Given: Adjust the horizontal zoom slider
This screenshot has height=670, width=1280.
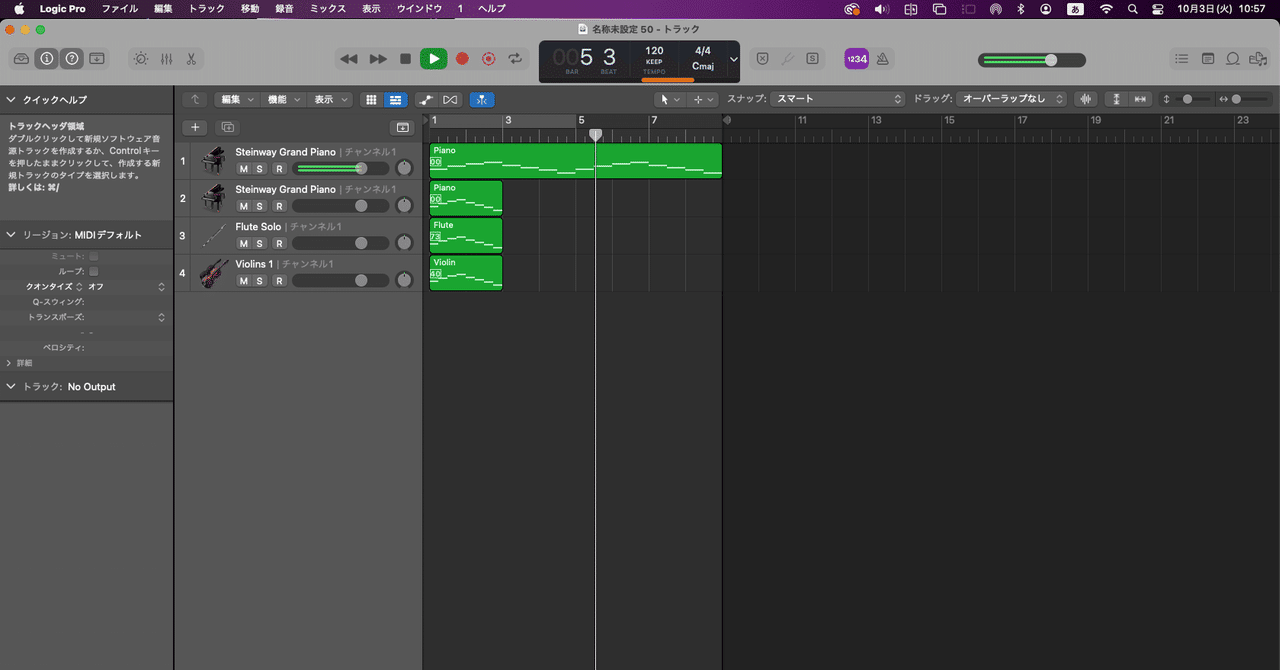Looking at the screenshot, I should point(1247,99).
